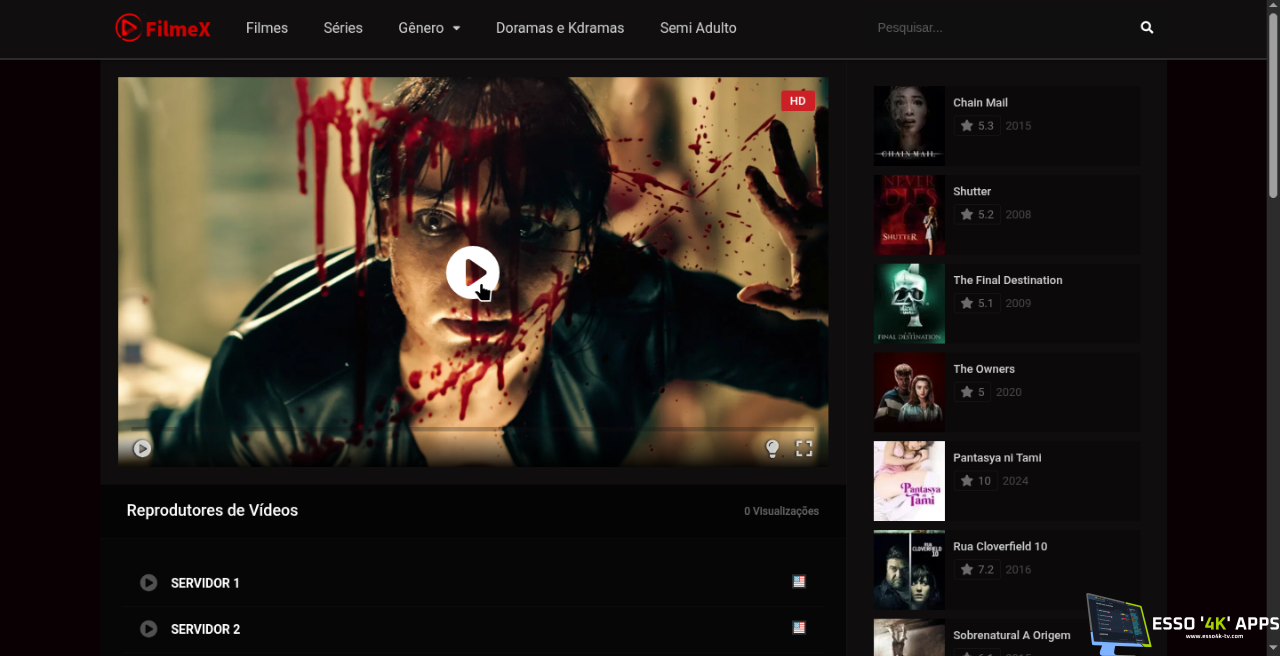Click the large play button on video

point(472,272)
